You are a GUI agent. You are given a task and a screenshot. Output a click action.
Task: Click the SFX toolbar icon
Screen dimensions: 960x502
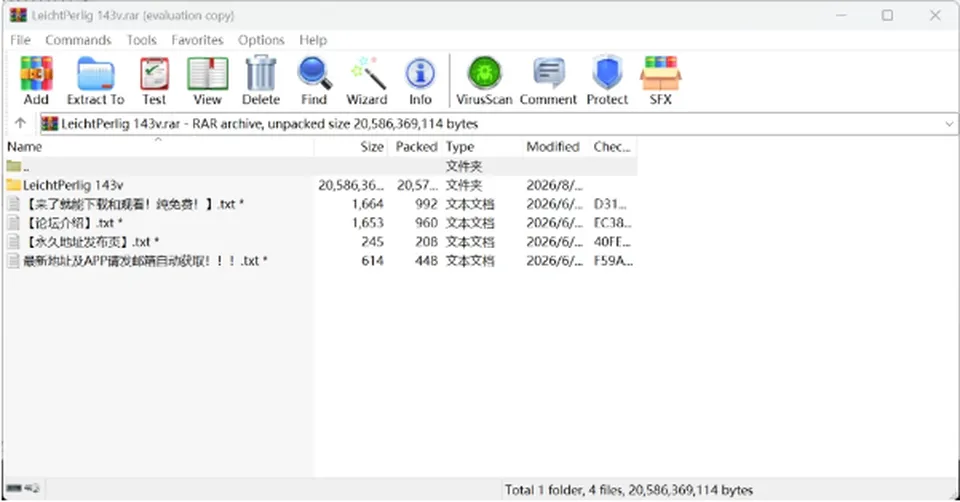click(661, 73)
